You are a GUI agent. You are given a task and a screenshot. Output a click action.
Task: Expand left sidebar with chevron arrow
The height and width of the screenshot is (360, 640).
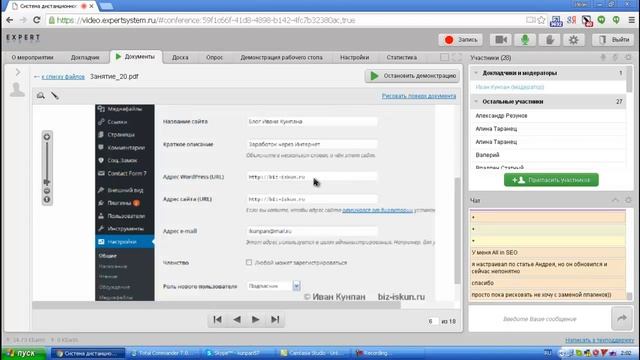(x=18, y=72)
